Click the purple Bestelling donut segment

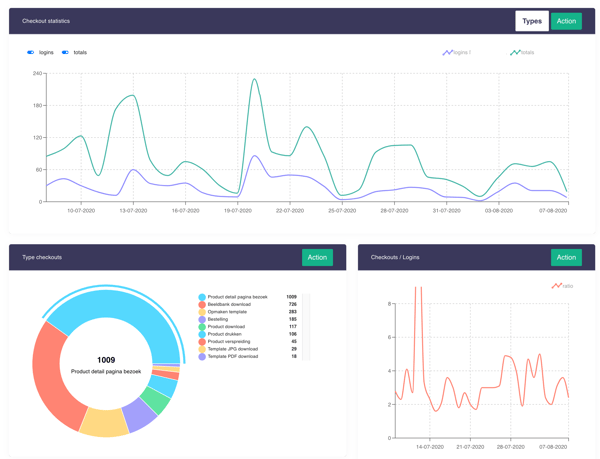point(140,414)
